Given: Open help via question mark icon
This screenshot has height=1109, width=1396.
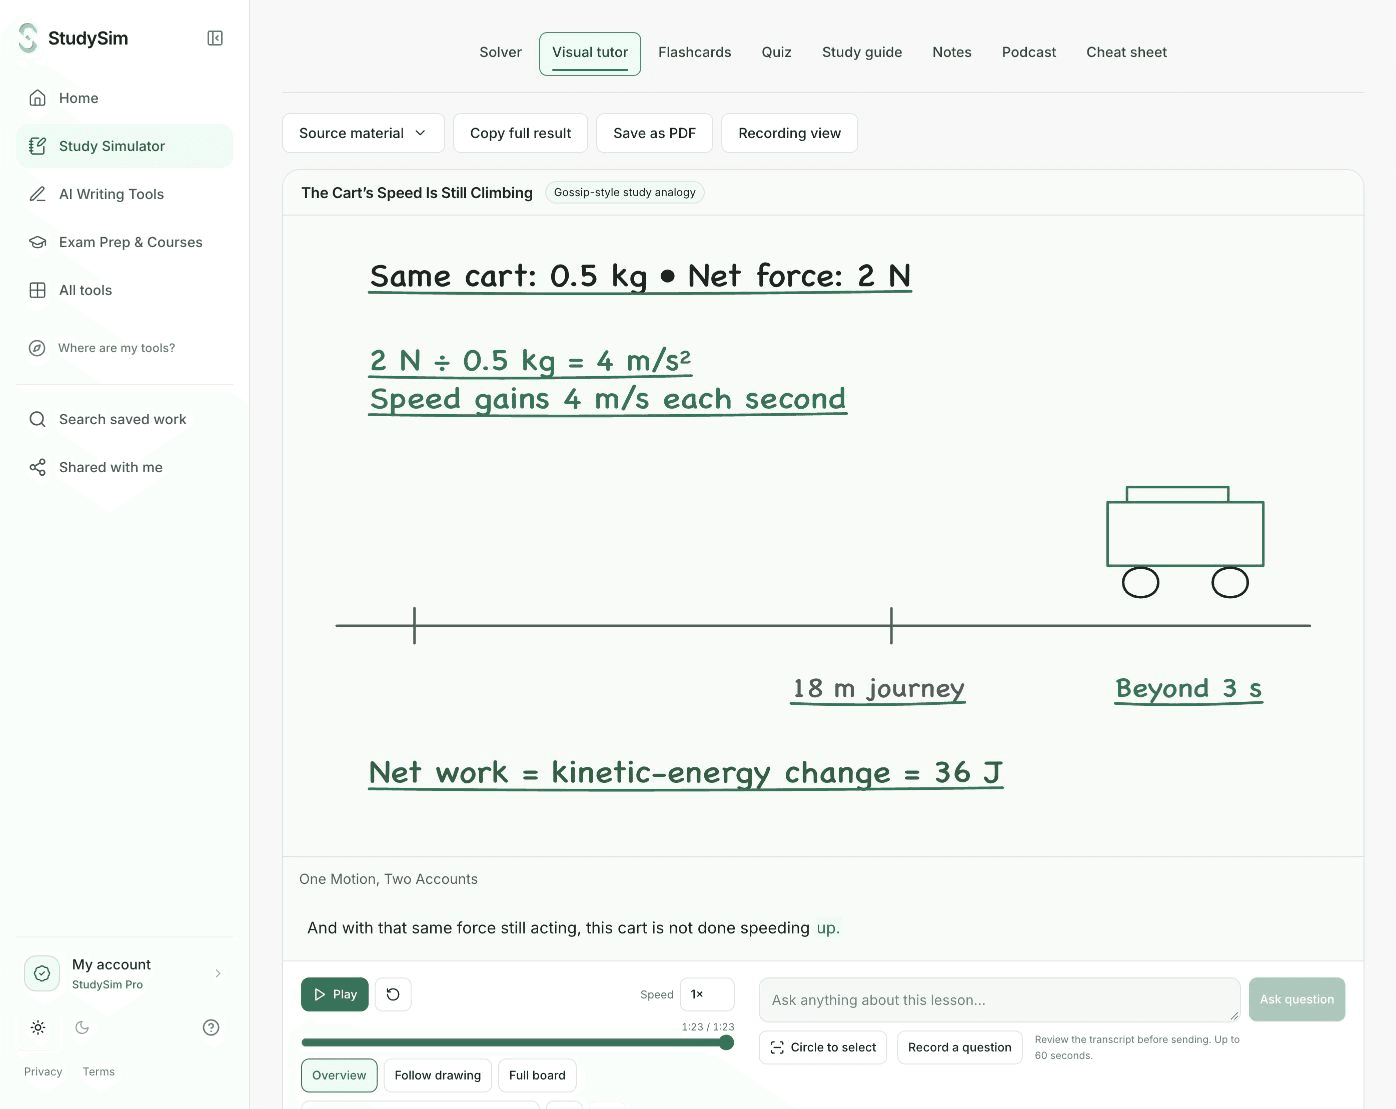Looking at the screenshot, I should coord(211,1027).
